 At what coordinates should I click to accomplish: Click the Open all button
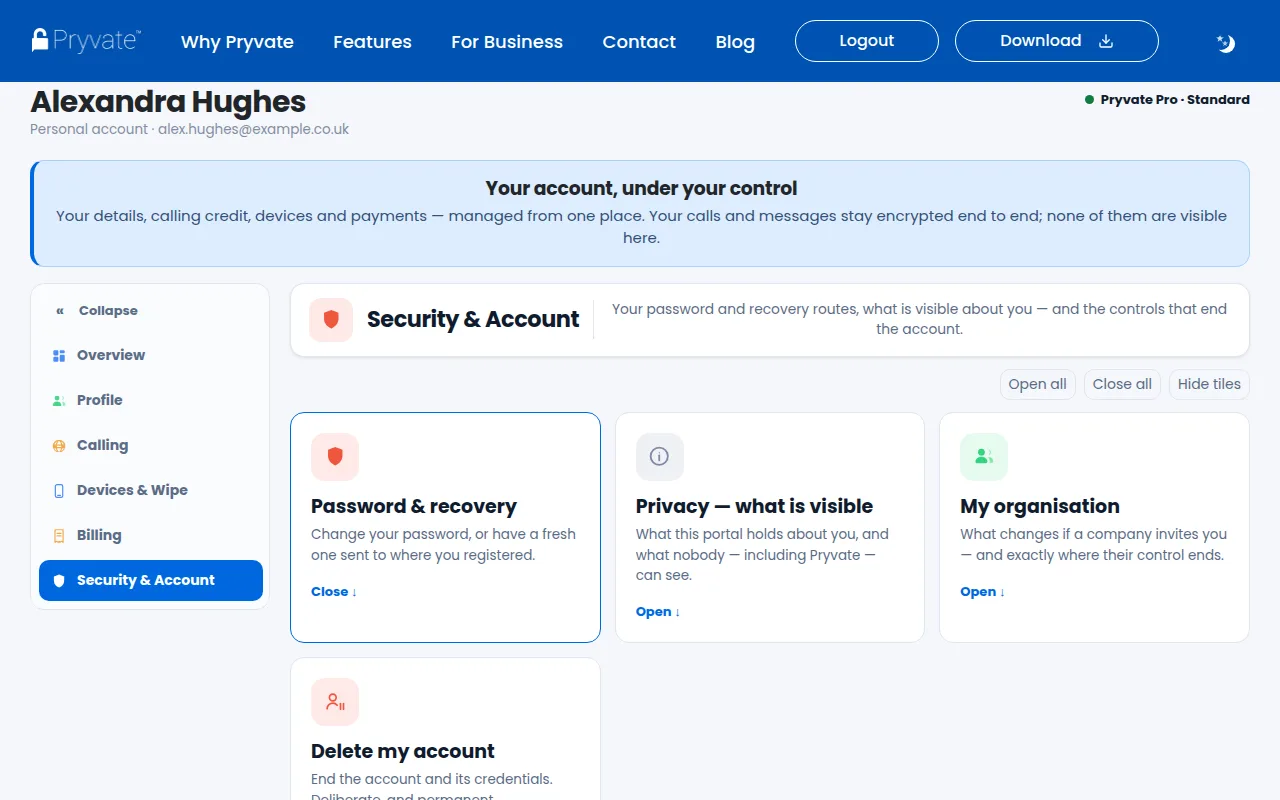(x=1037, y=384)
